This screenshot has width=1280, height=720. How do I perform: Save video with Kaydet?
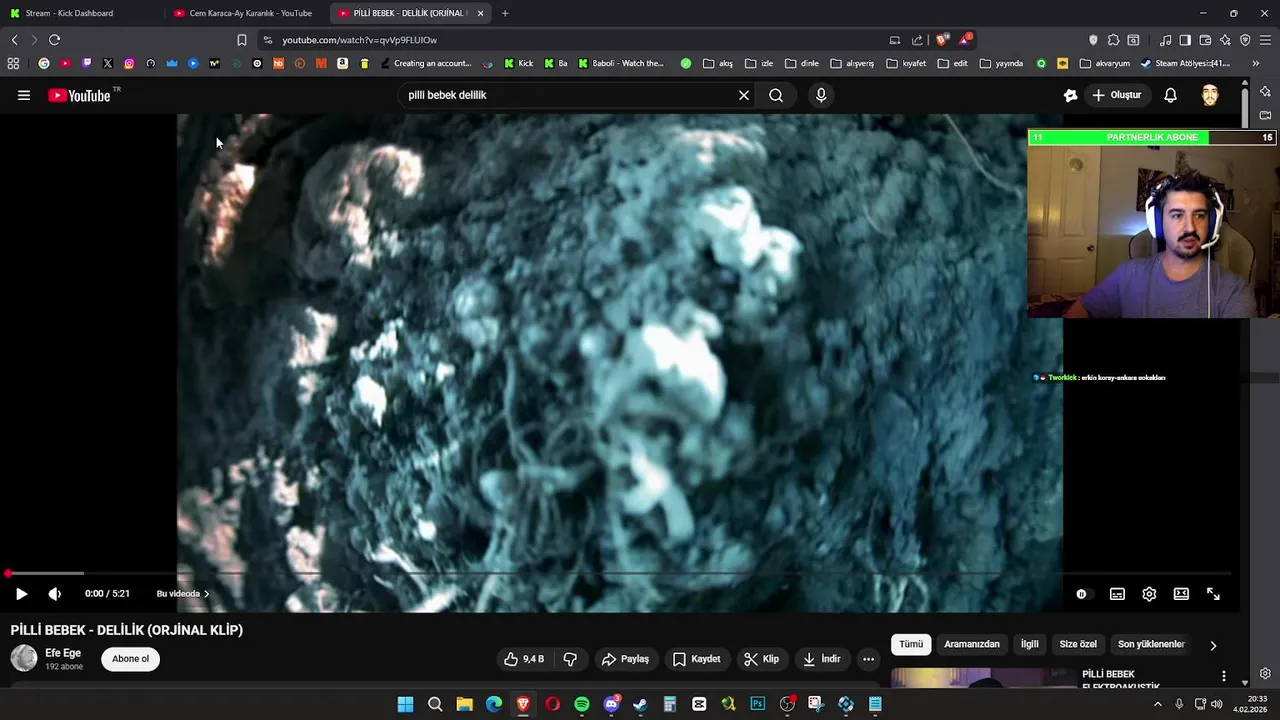click(696, 659)
